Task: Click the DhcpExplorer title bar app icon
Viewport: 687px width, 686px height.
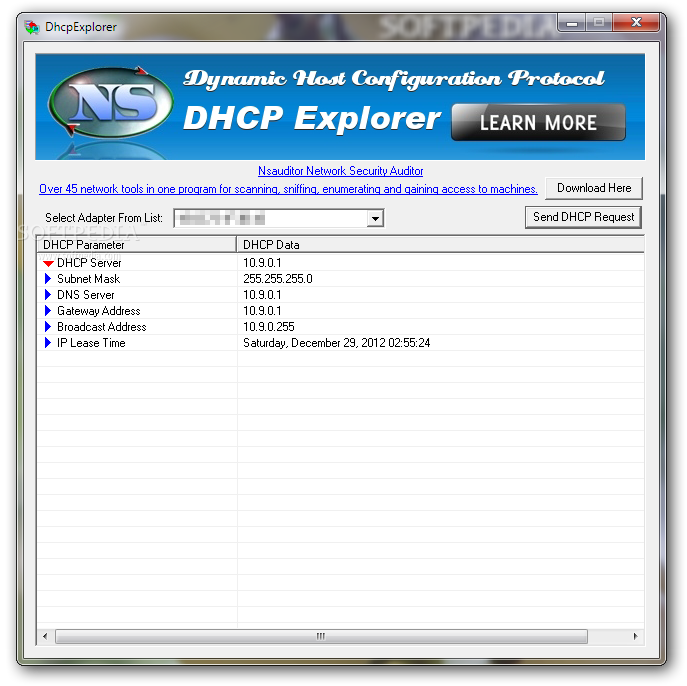Action: coord(32,27)
